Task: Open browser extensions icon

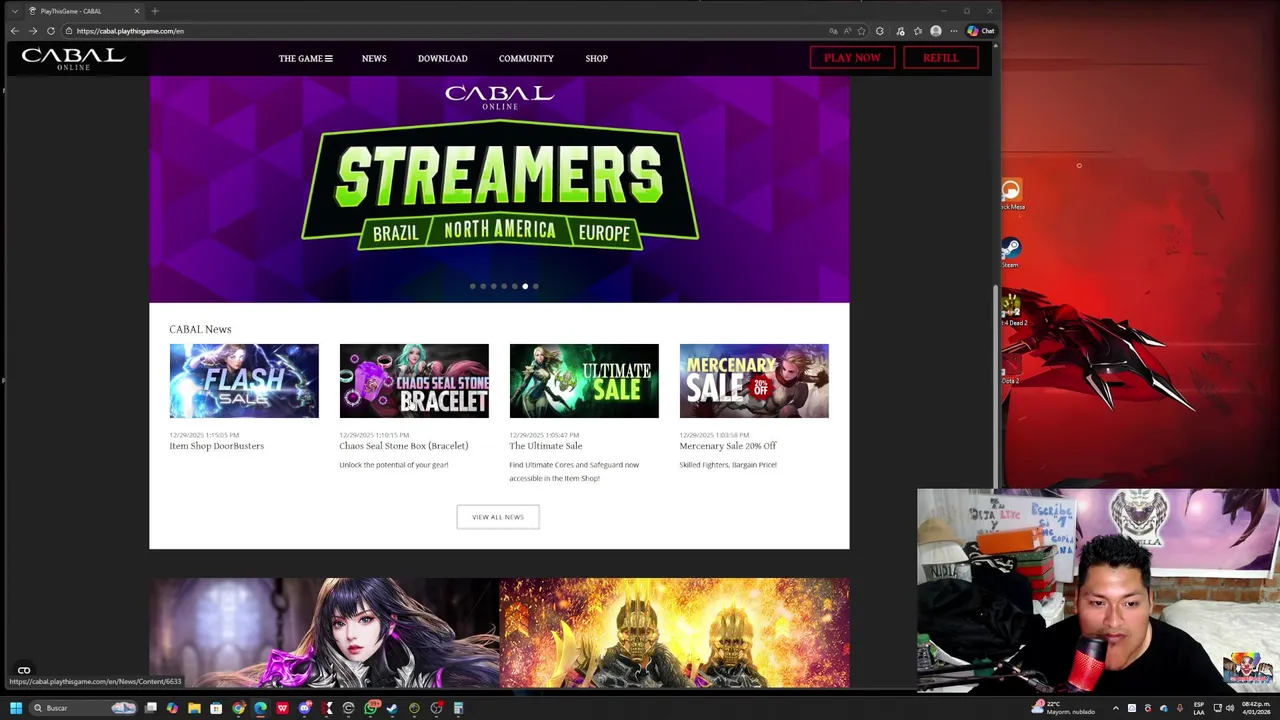Action: click(880, 31)
